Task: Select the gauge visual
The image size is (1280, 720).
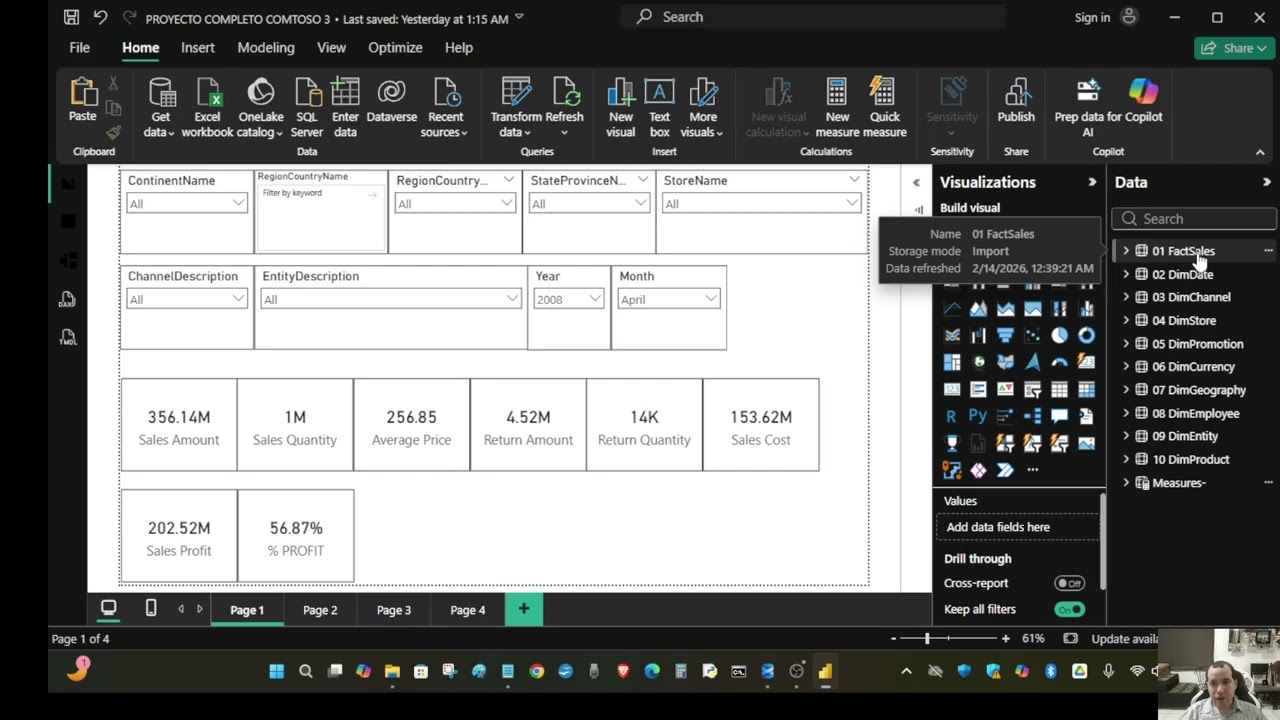Action: [x=1059, y=362]
